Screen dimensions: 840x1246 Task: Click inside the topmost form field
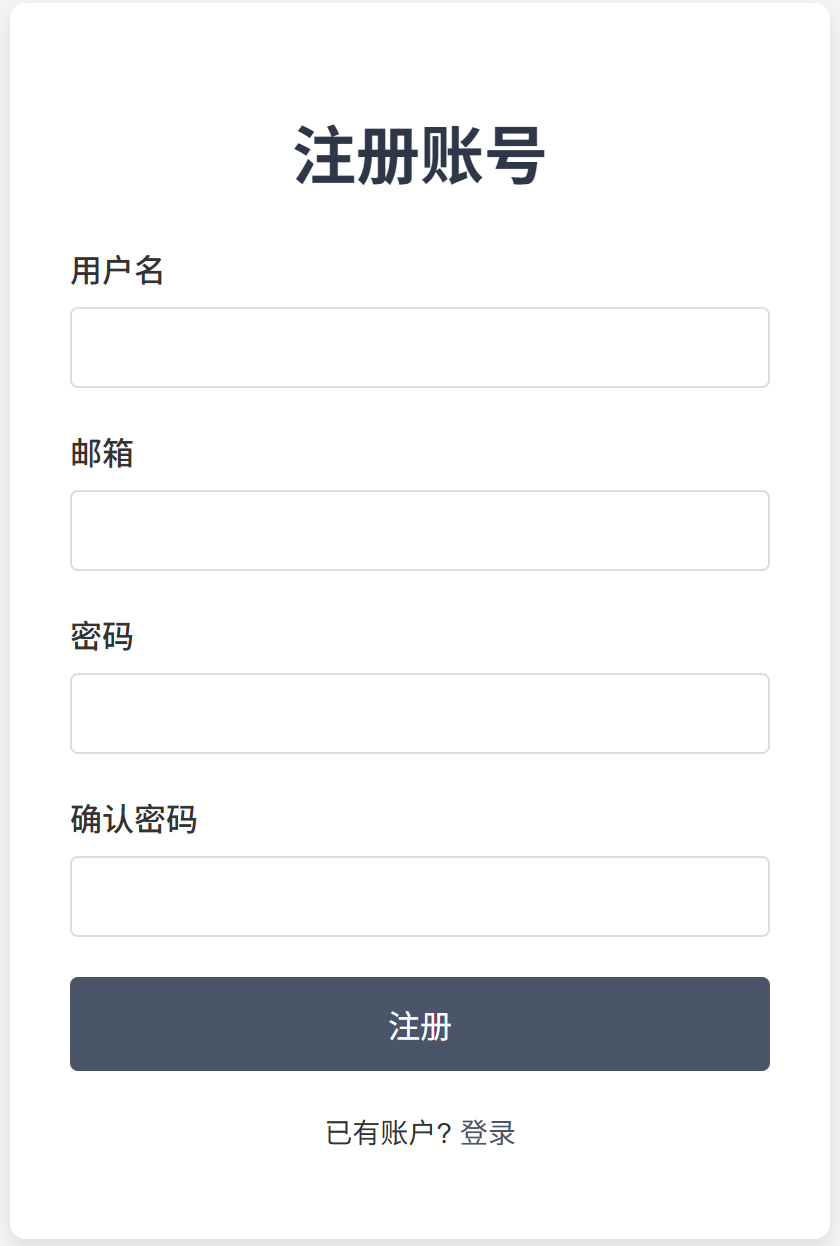(419, 347)
